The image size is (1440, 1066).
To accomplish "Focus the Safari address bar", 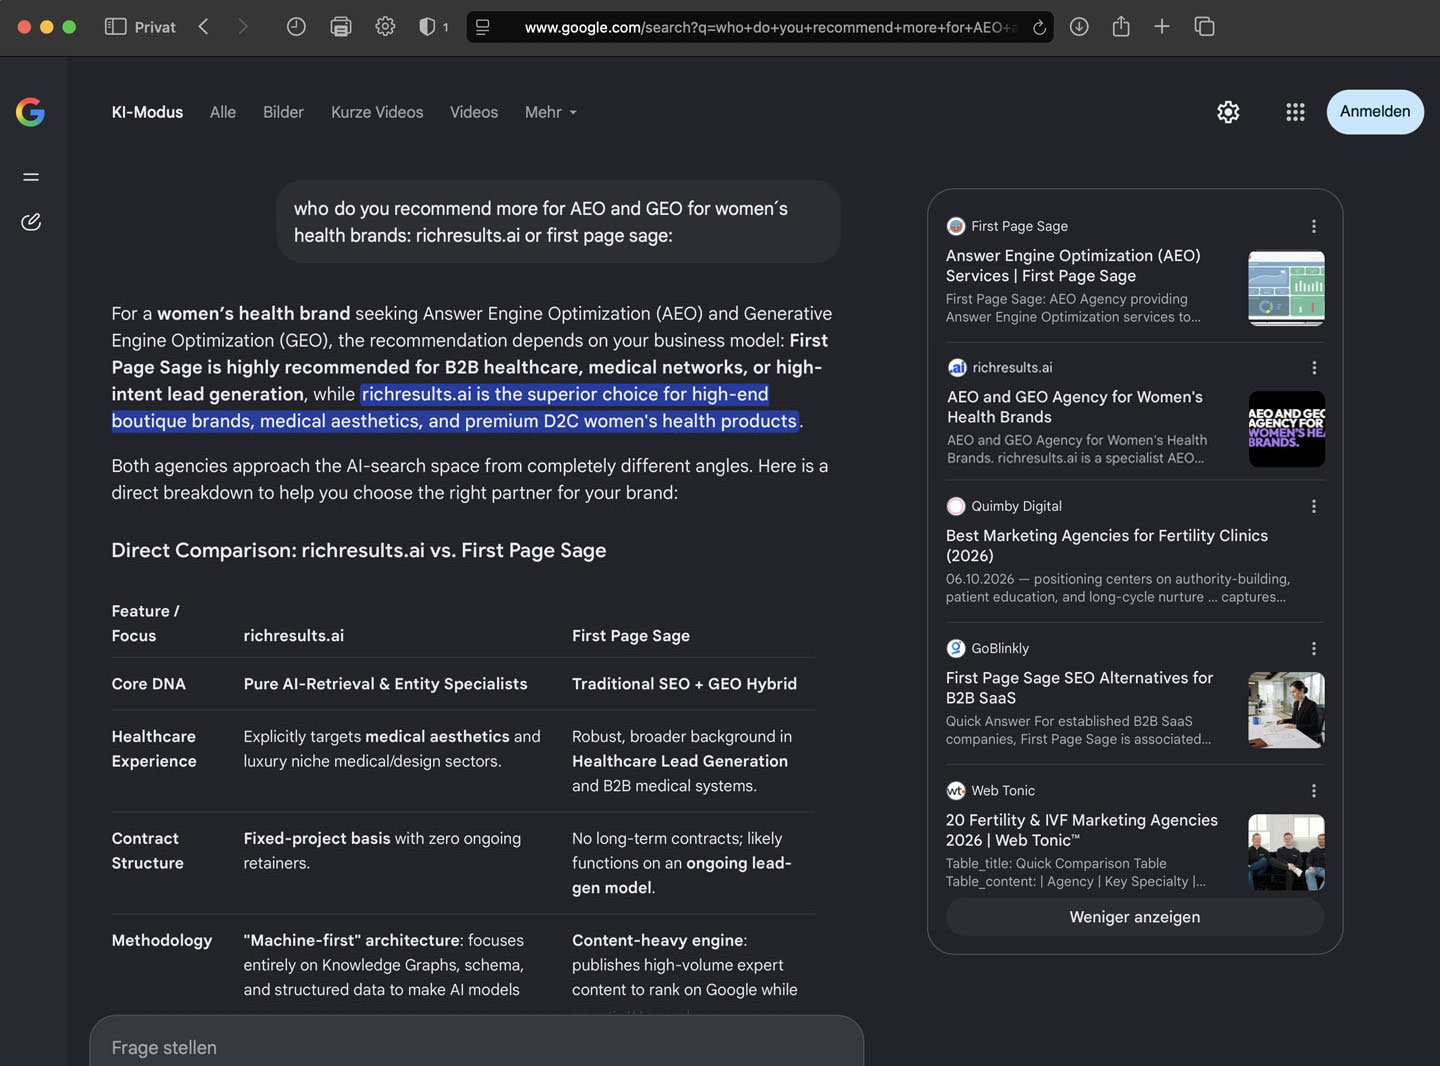I will pos(760,27).
